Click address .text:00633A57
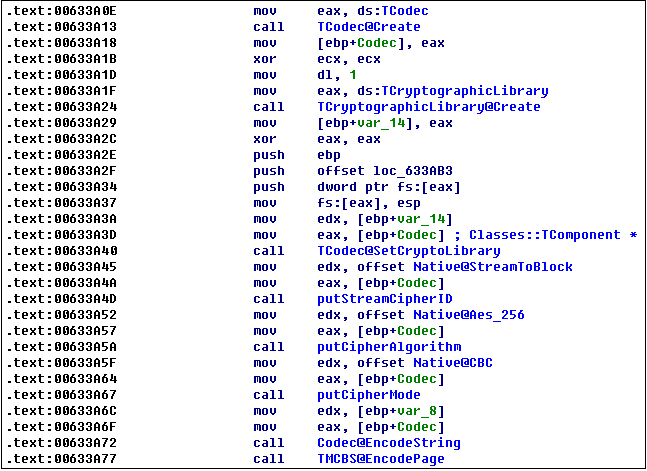Screen dimensions: 647x471 click(x=62, y=331)
